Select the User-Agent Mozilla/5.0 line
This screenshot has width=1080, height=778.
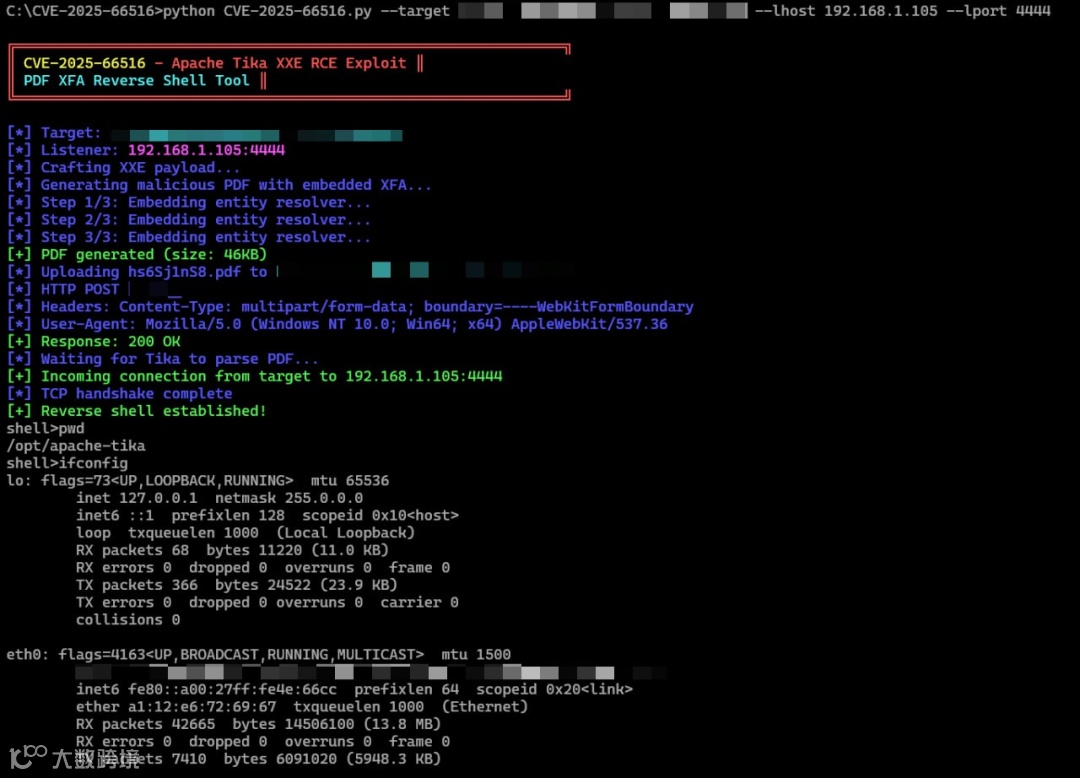[x=337, y=324]
